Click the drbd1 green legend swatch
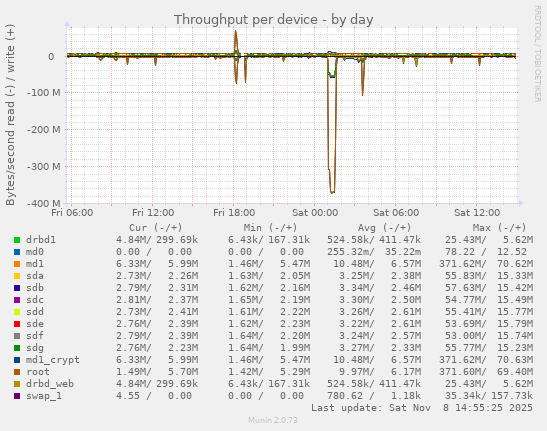Image resolution: width=547 pixels, height=431 pixels. [17, 240]
